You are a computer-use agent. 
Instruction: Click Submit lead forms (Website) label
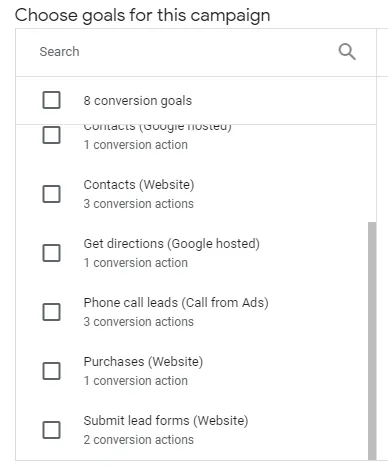click(x=166, y=421)
